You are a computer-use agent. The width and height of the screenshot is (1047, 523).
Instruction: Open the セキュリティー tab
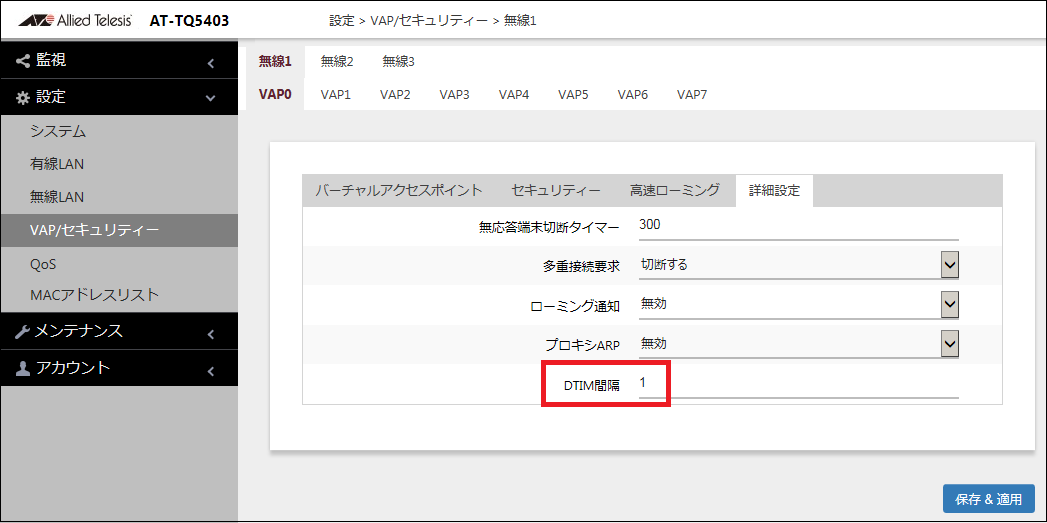pos(556,190)
